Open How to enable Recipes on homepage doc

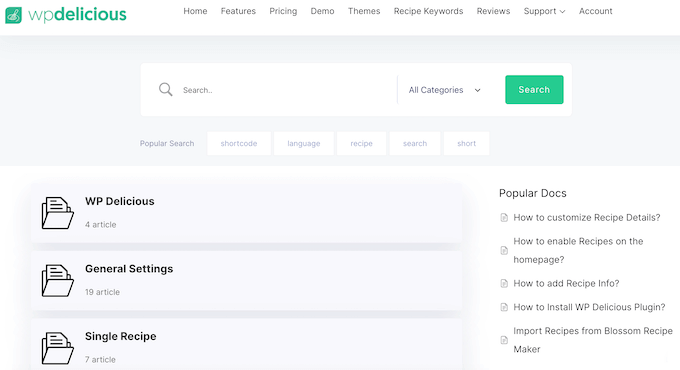pyautogui.click(x=578, y=250)
